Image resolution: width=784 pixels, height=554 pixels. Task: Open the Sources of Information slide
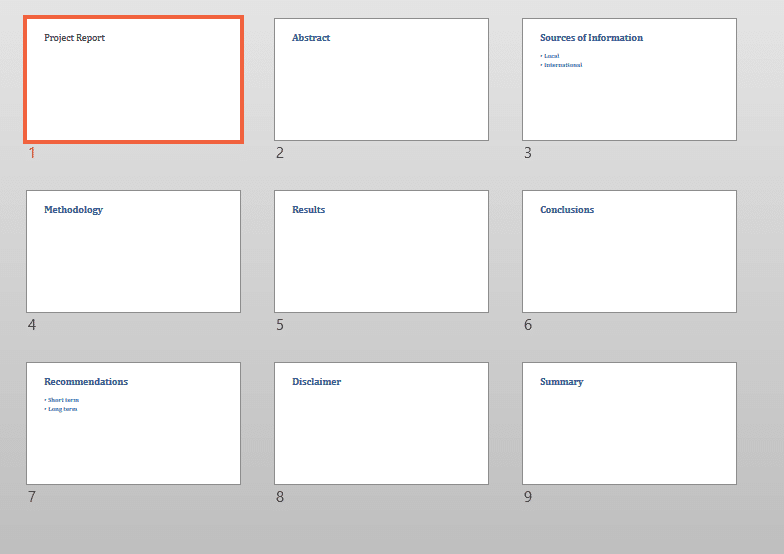629,90
